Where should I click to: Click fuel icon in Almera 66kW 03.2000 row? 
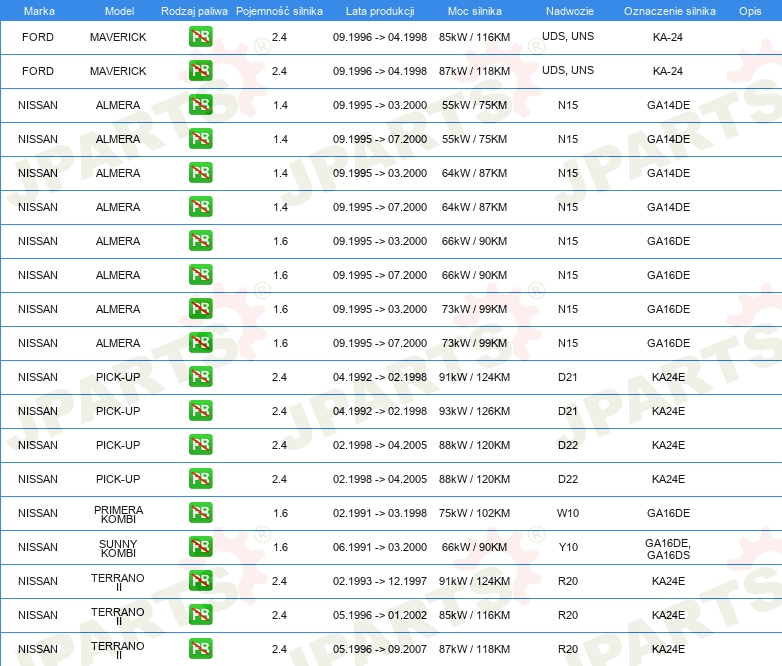coord(200,240)
